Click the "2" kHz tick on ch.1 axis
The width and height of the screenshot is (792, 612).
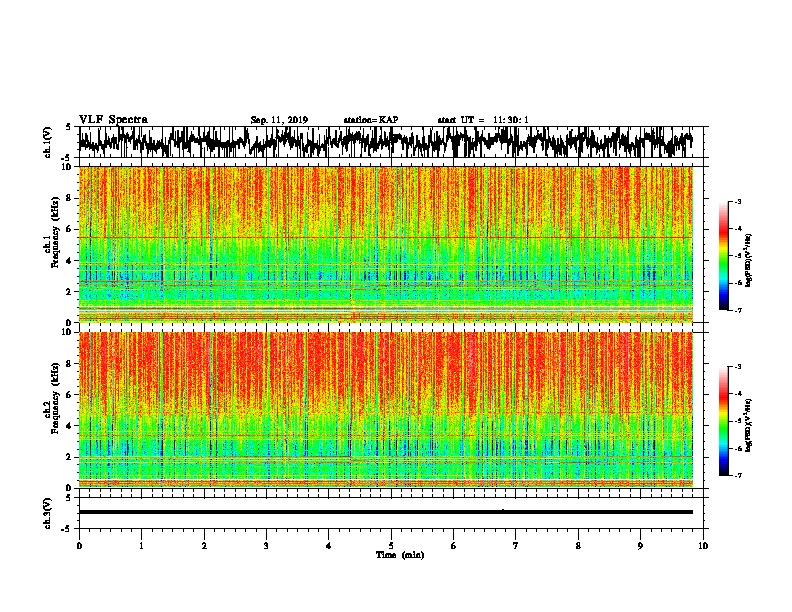pyautogui.click(x=71, y=292)
